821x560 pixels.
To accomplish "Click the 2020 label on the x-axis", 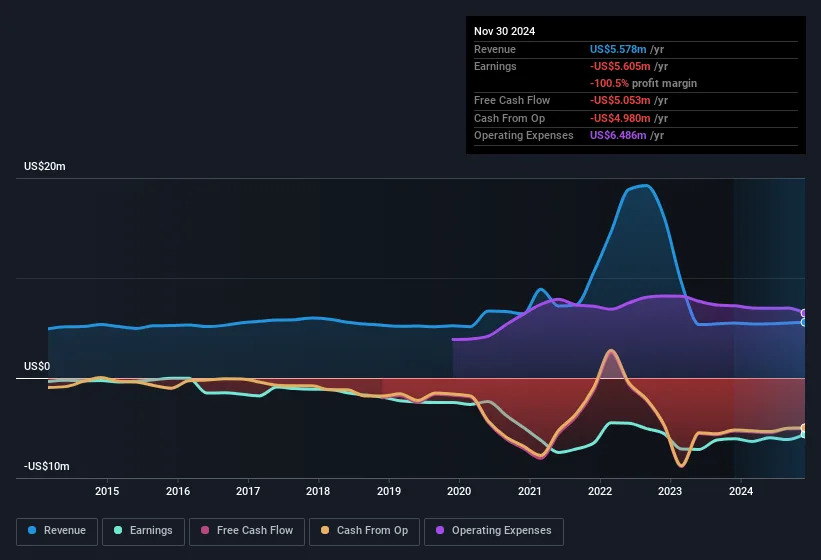I will [459, 491].
